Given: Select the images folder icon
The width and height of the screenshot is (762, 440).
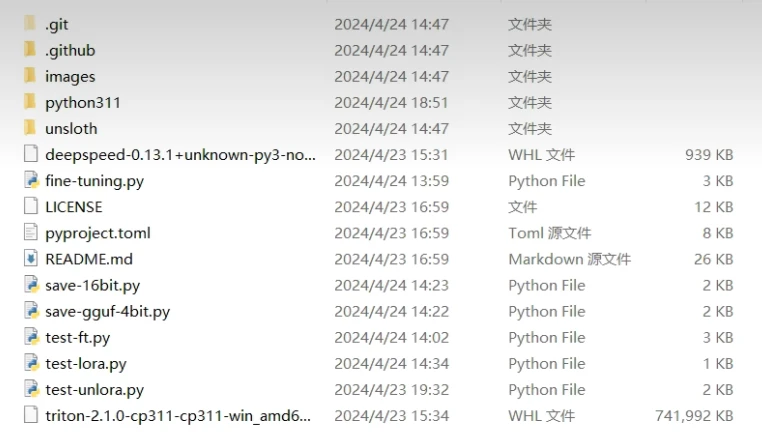Looking at the screenshot, I should [28, 76].
